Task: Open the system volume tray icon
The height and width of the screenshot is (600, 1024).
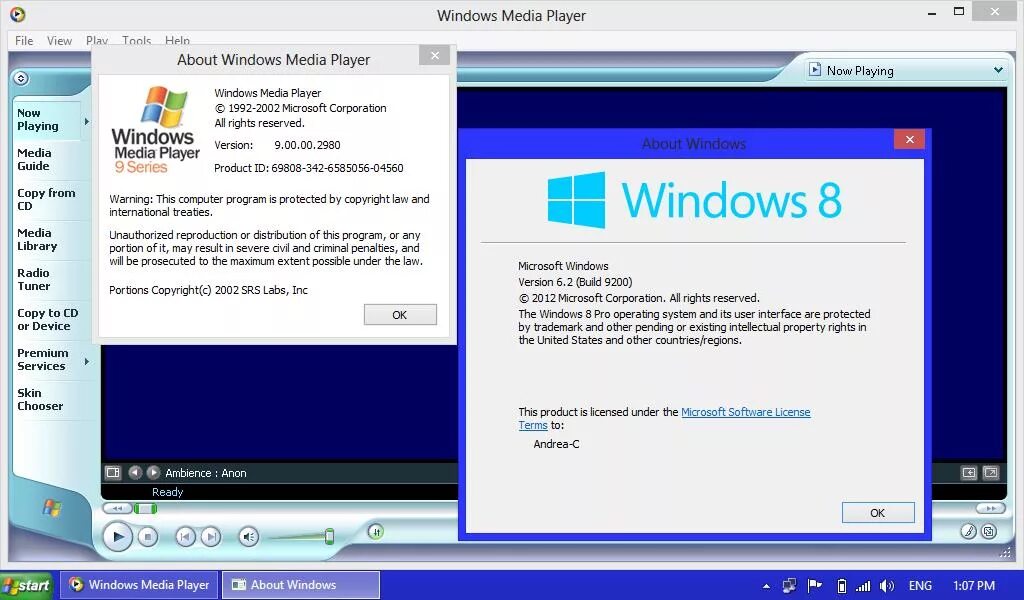Action: [887, 586]
